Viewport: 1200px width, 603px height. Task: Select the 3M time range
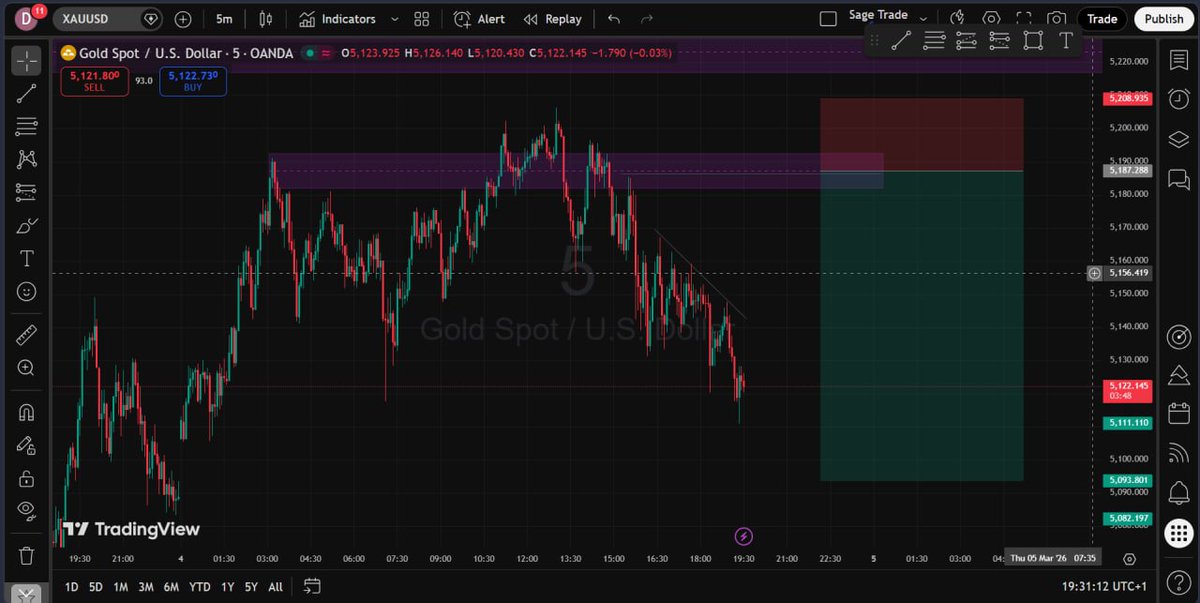point(146,587)
